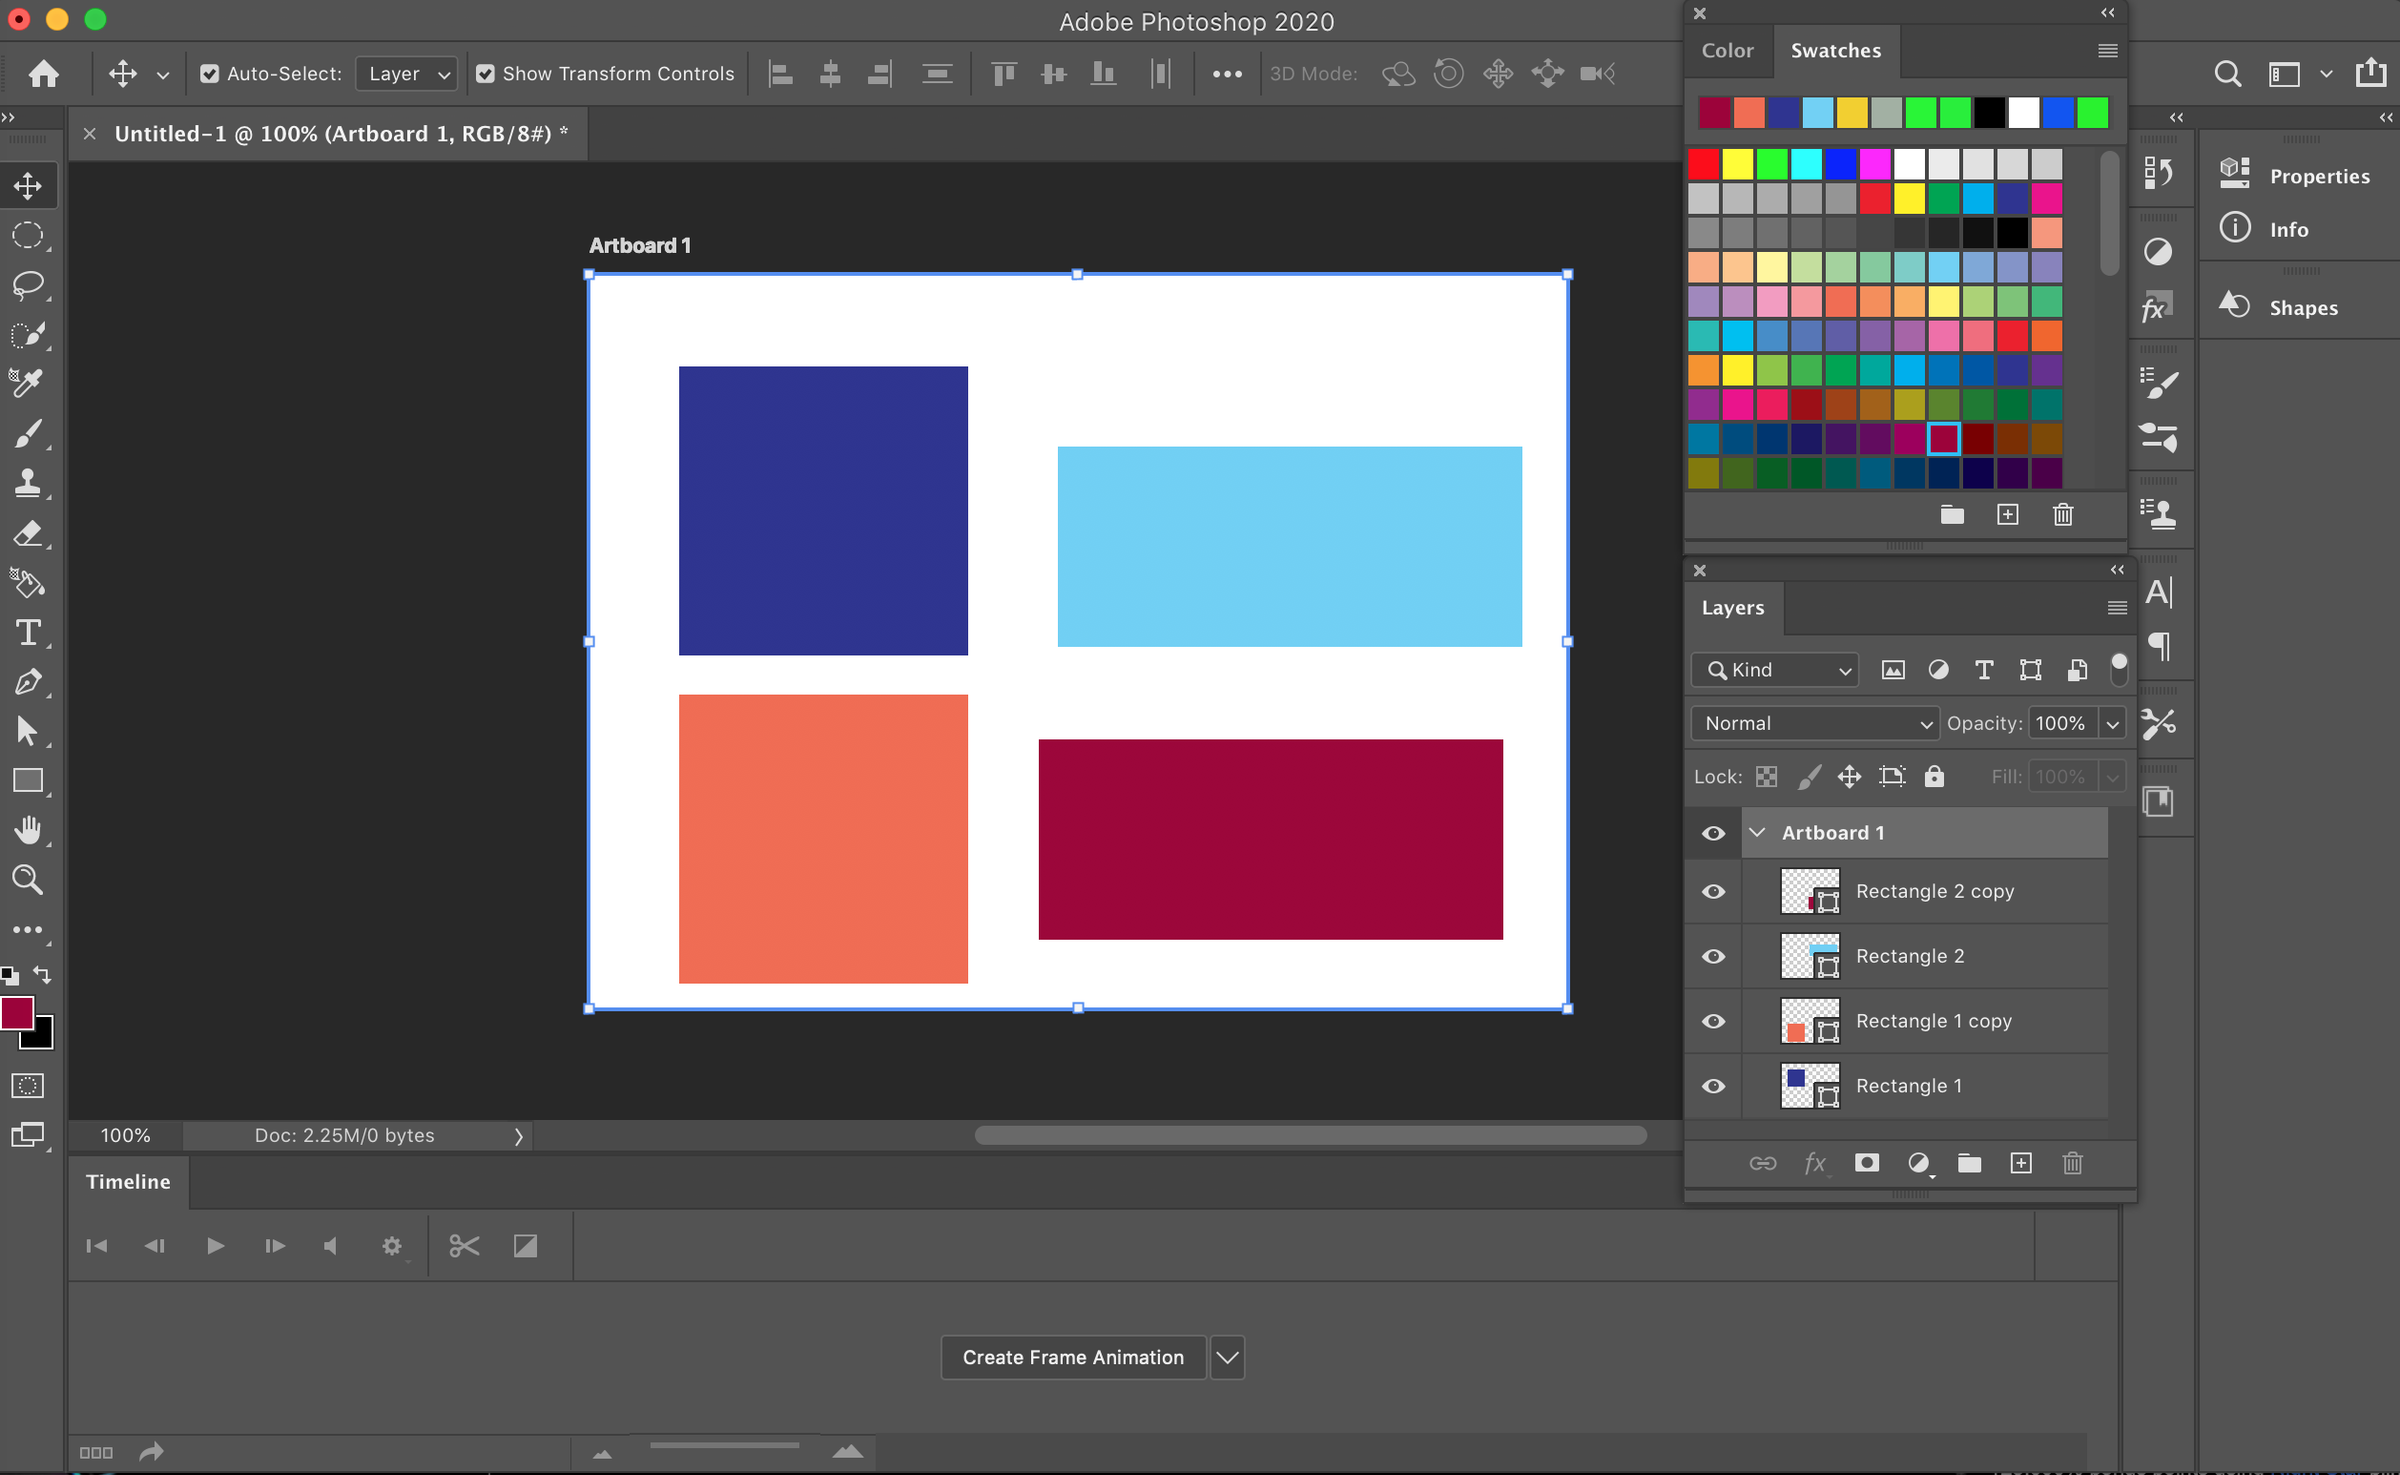This screenshot has height=1475, width=2400.
Task: Collapse the Artboard 1 group
Action: 1758,832
